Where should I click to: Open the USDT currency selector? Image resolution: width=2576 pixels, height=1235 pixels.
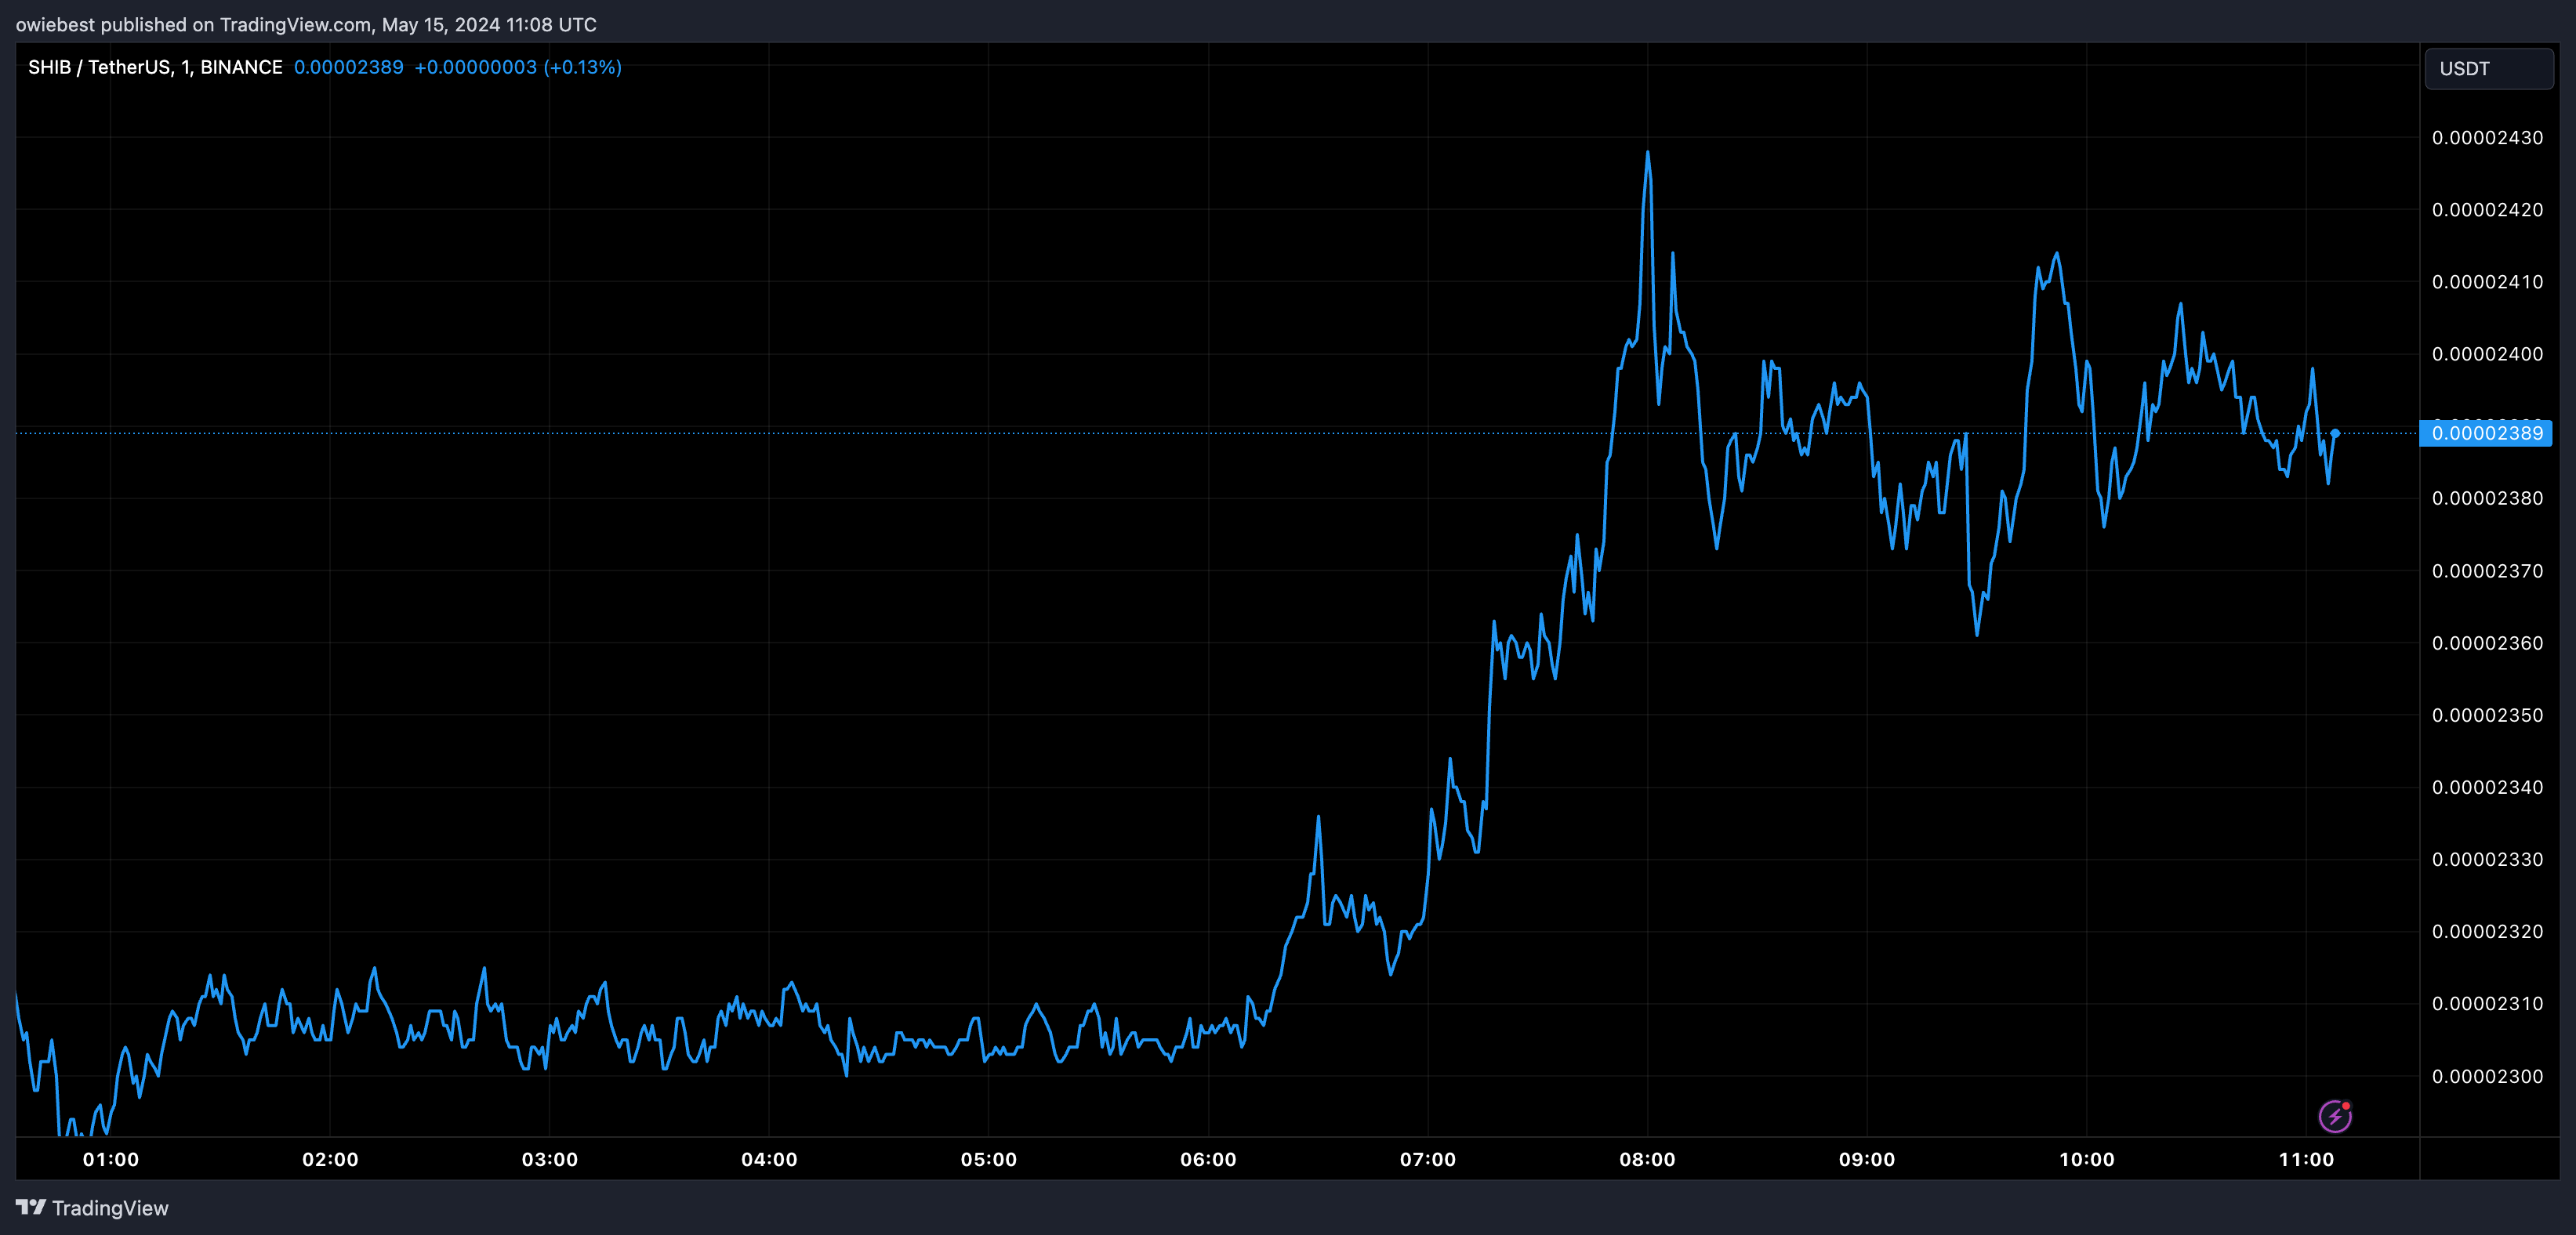click(2488, 69)
